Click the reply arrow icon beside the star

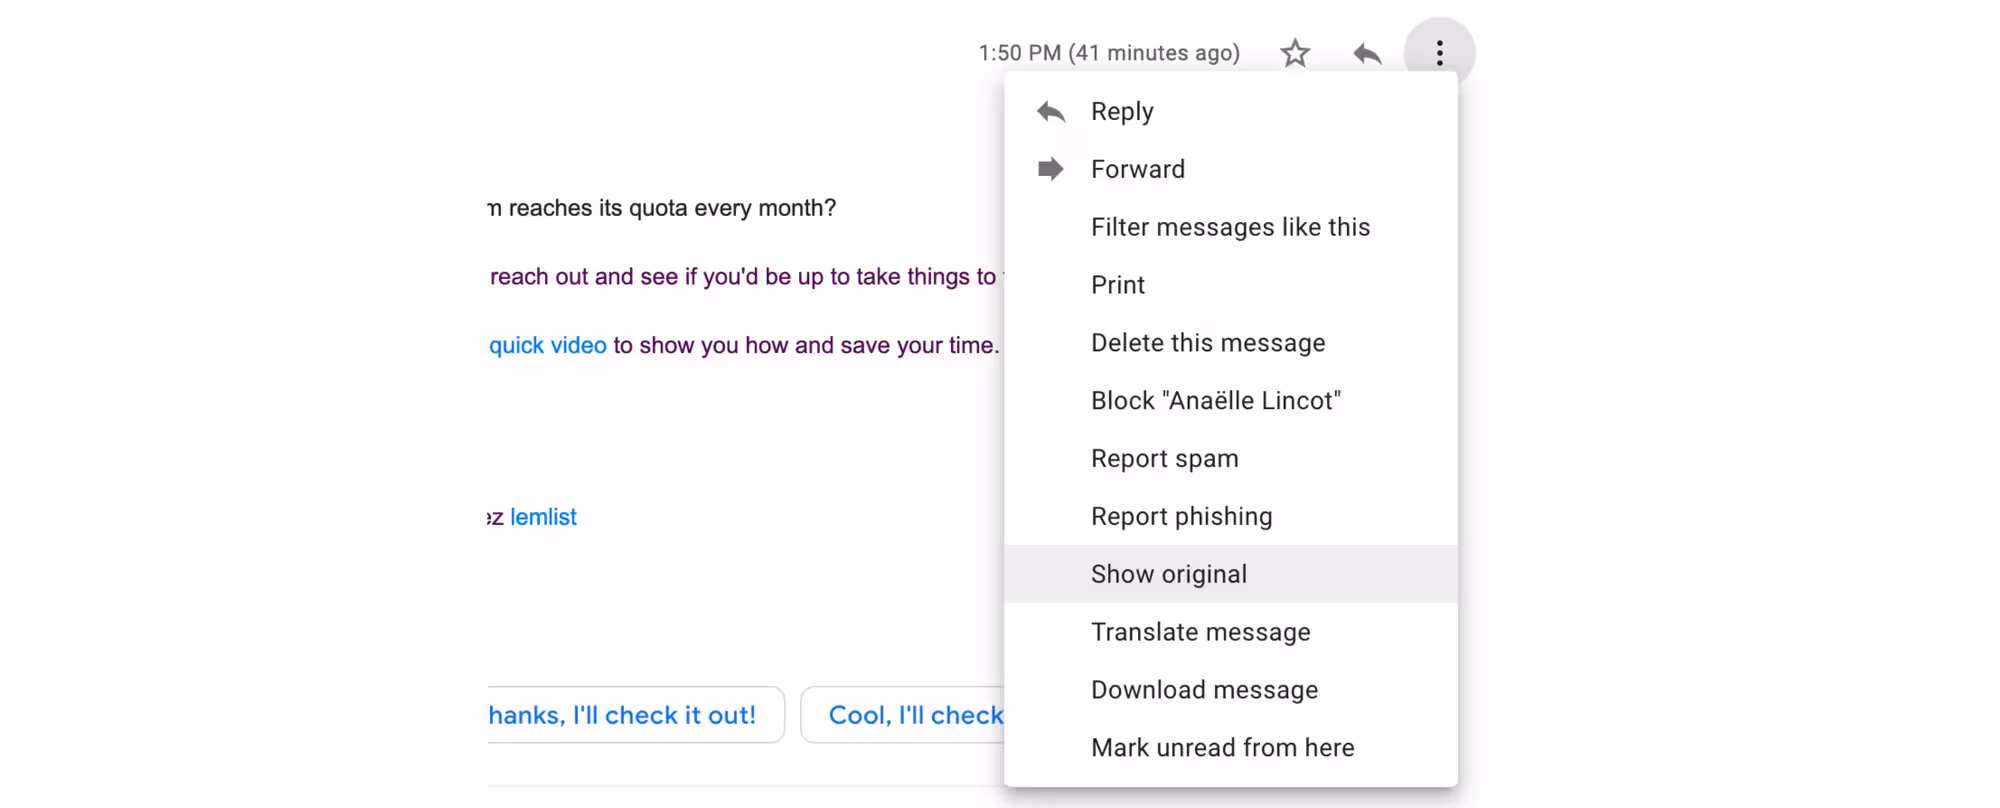[x=1367, y=53]
